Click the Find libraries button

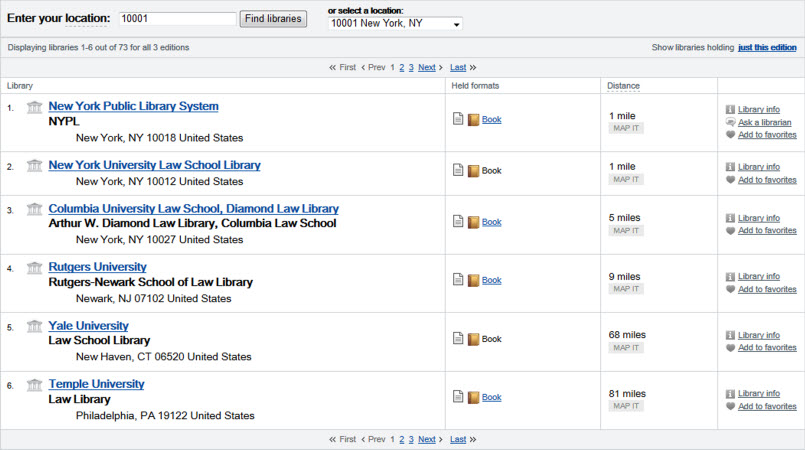point(273,18)
